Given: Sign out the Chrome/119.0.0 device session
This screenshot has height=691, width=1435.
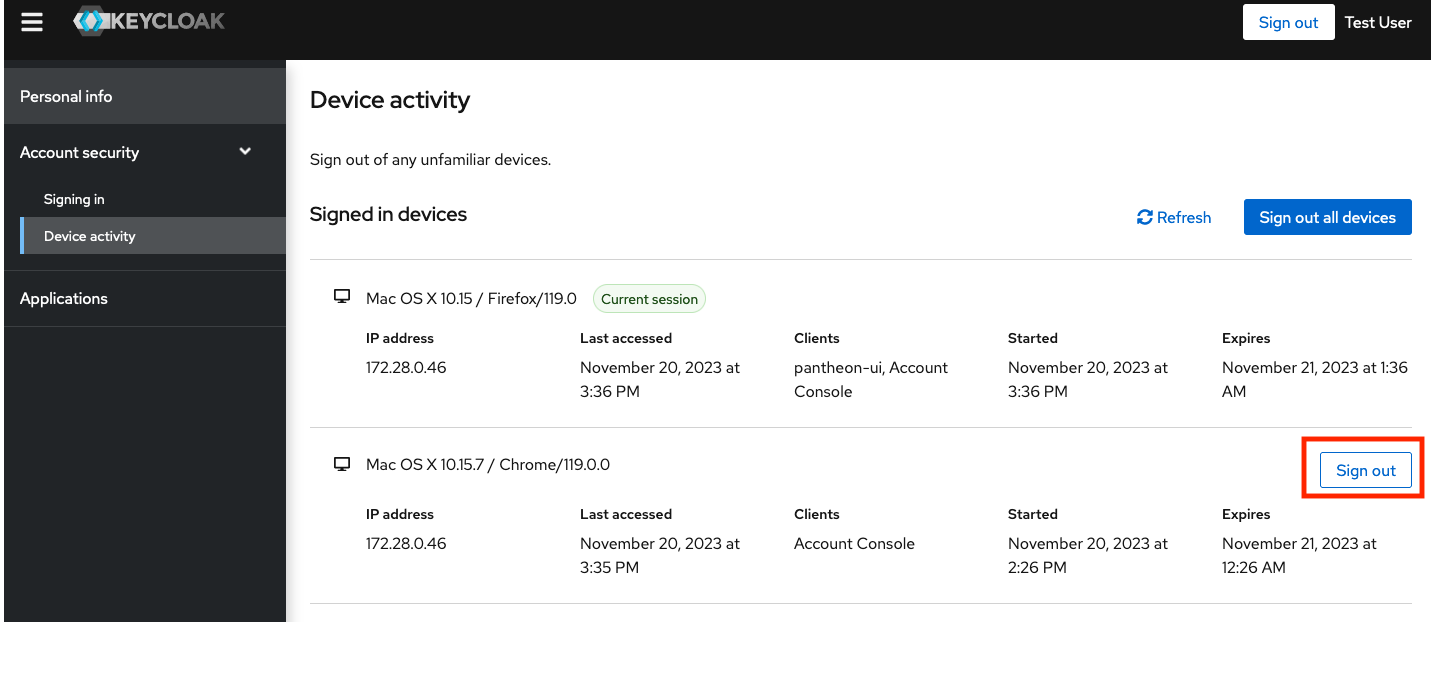Looking at the screenshot, I should (x=1365, y=471).
